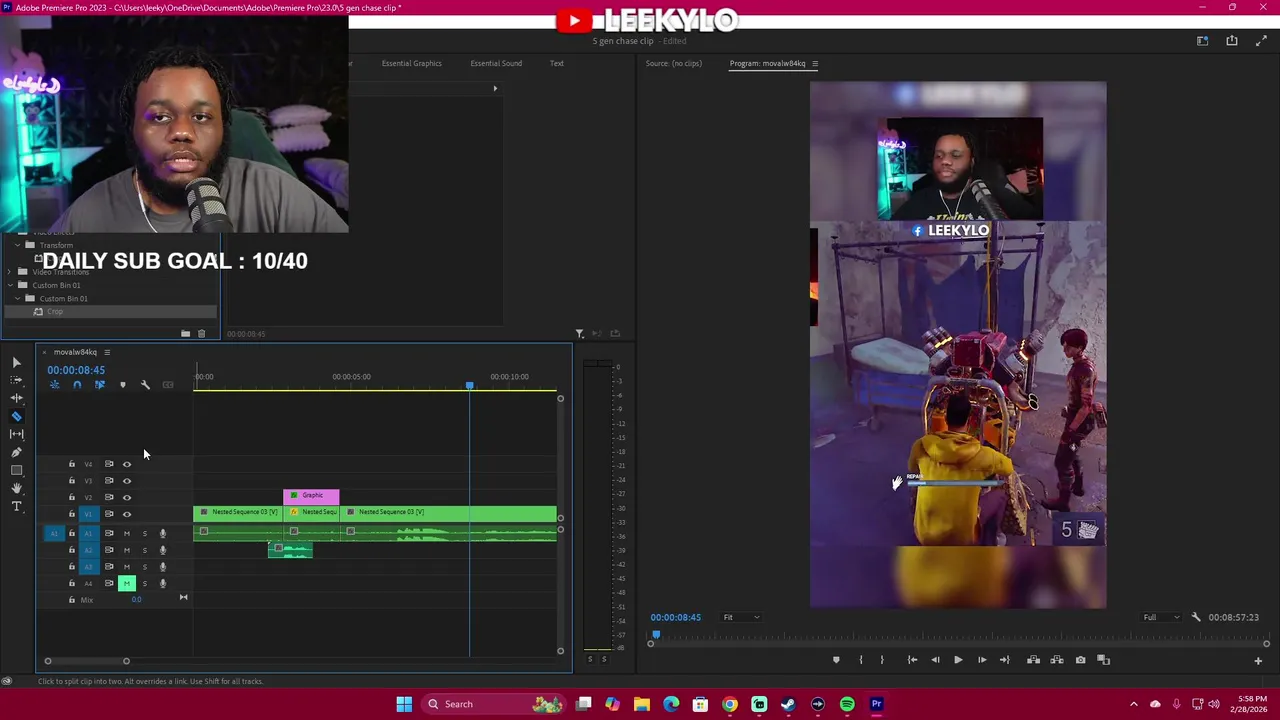The width and height of the screenshot is (1280, 720).
Task: Enable voice-over record on track A3
Action: [163, 567]
